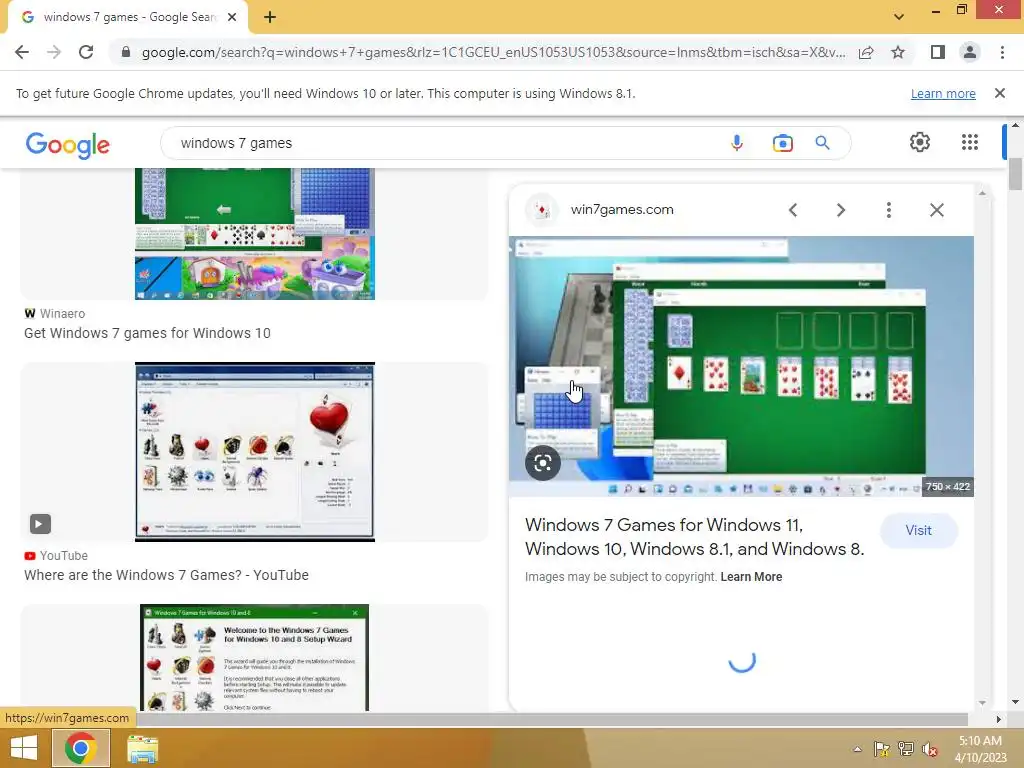The width and height of the screenshot is (1024, 768).
Task: Open the Chrome three-dot menu
Action: coord(1002,52)
